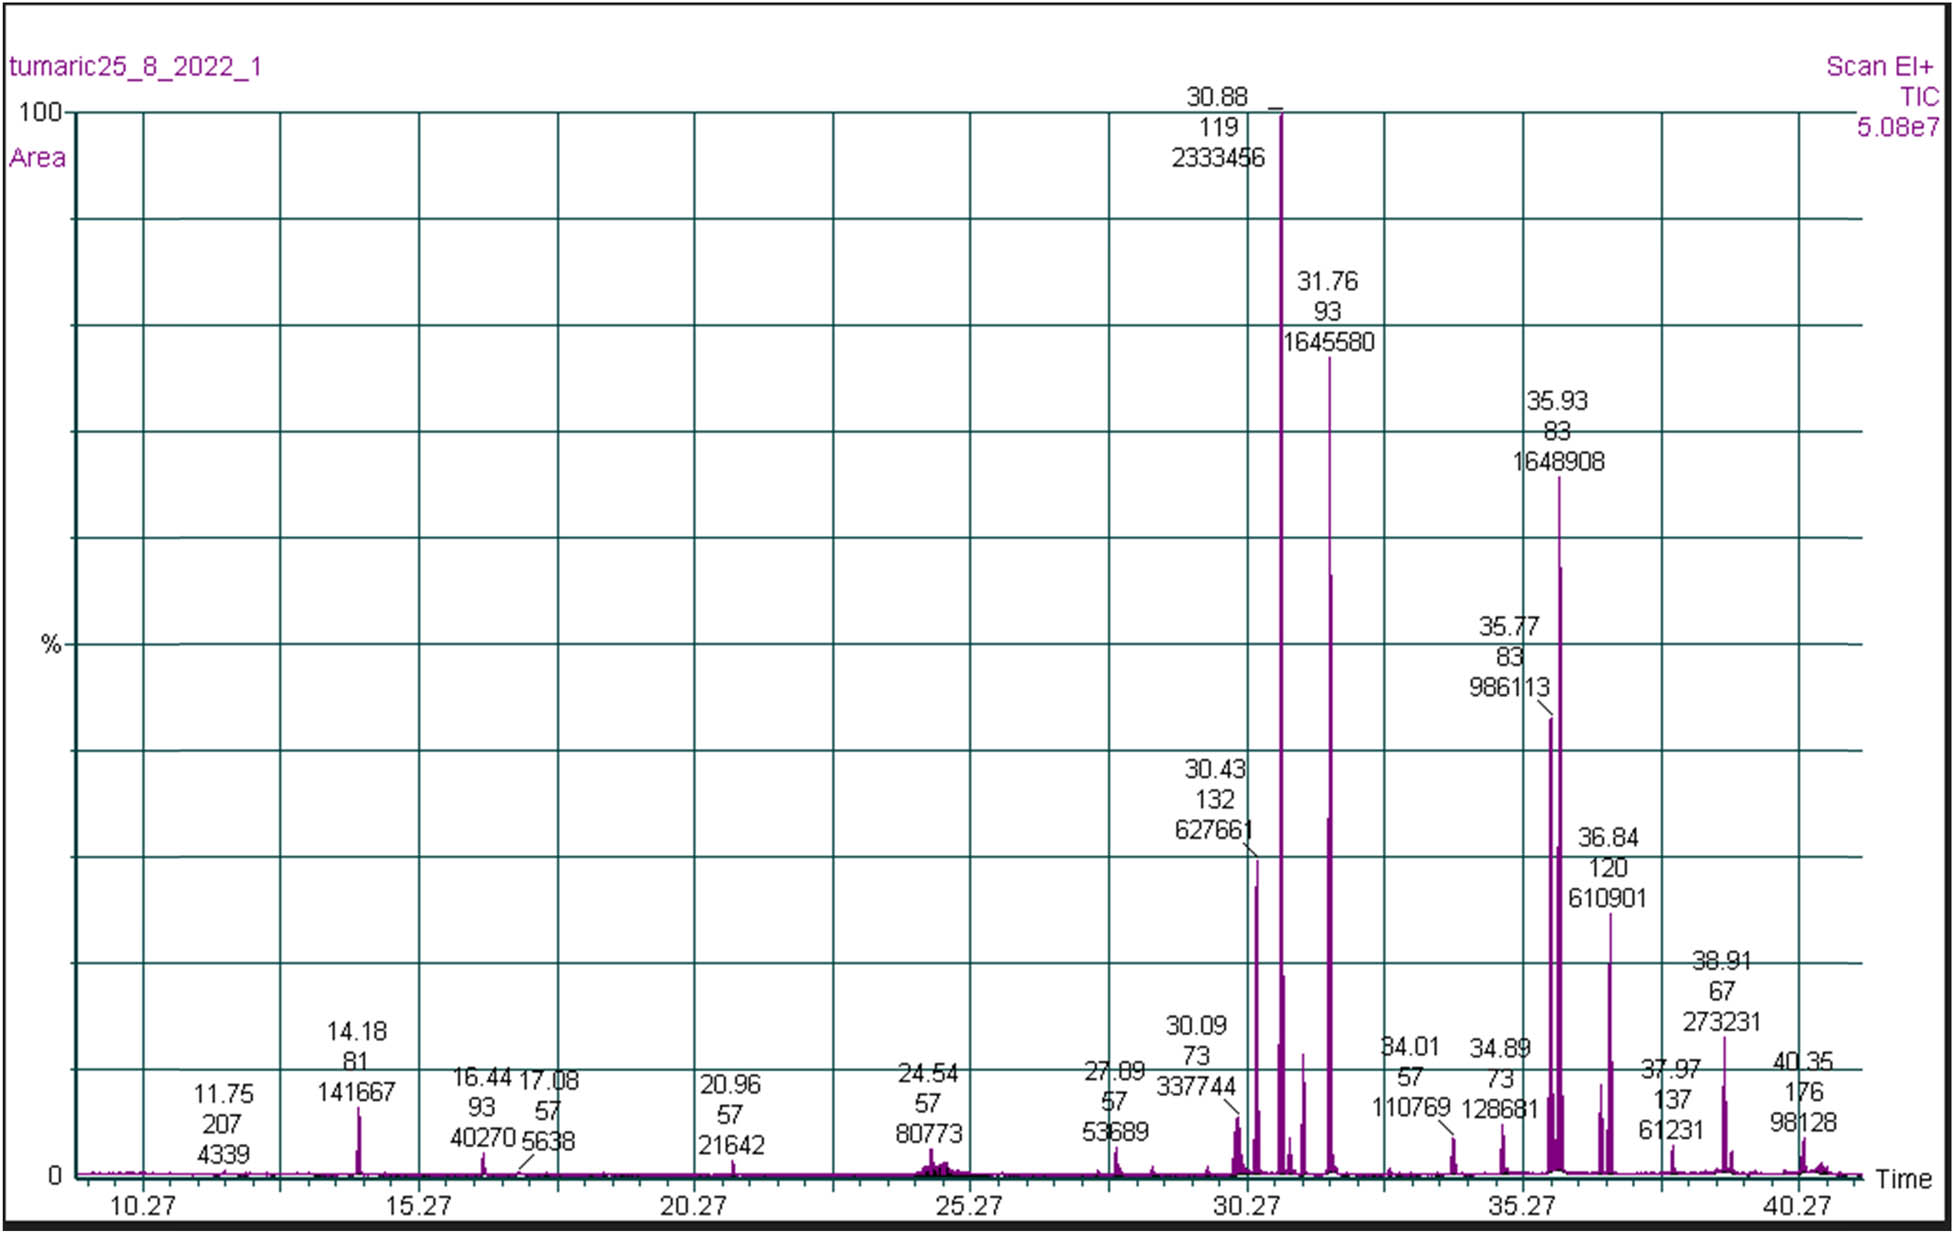Click the 16.44 retention time label
The image size is (1954, 1234).
[x=481, y=1078]
